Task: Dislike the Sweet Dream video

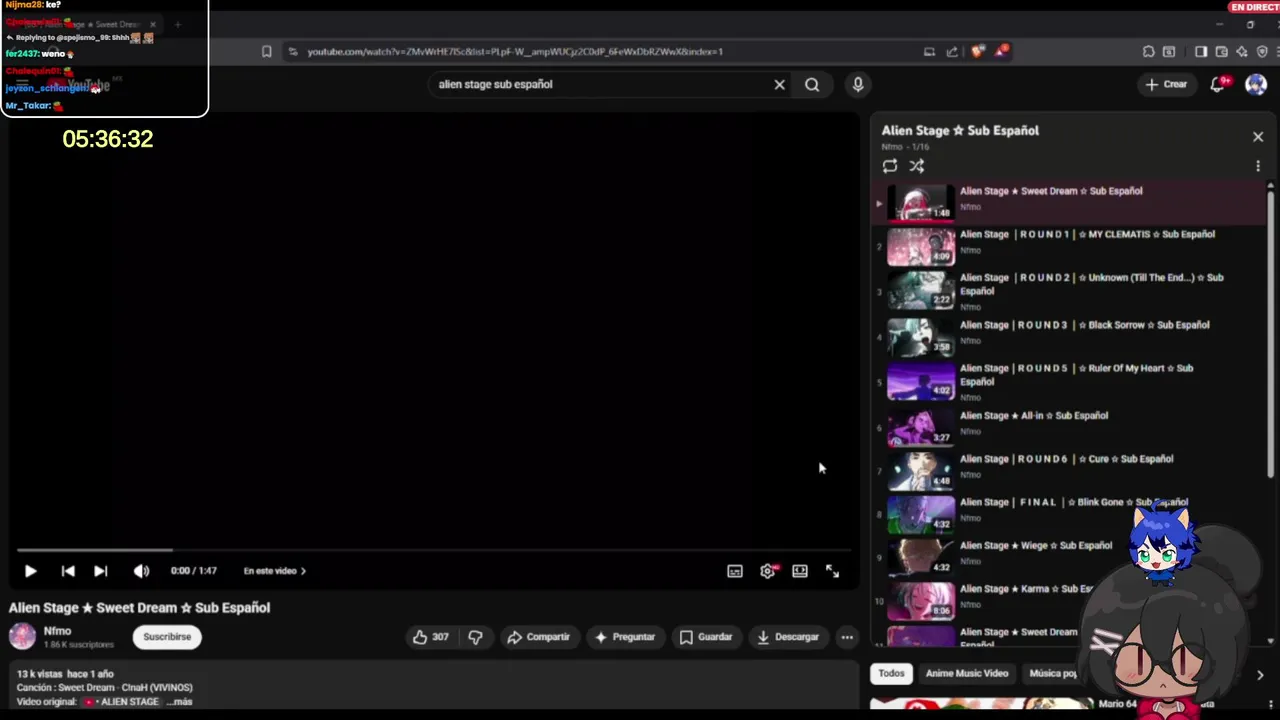Action: click(476, 637)
